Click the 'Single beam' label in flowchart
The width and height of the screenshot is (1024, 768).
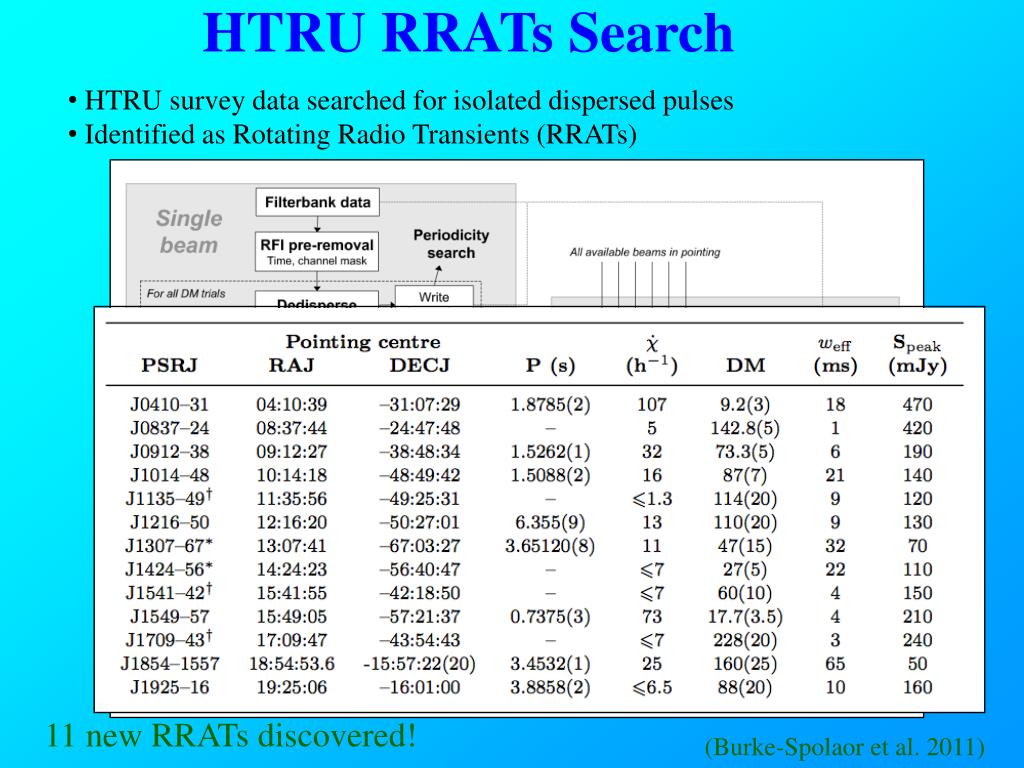pos(189,231)
